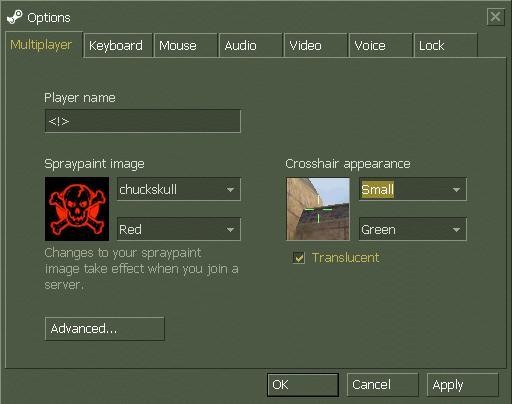Click the crosshair preview image

click(x=318, y=209)
